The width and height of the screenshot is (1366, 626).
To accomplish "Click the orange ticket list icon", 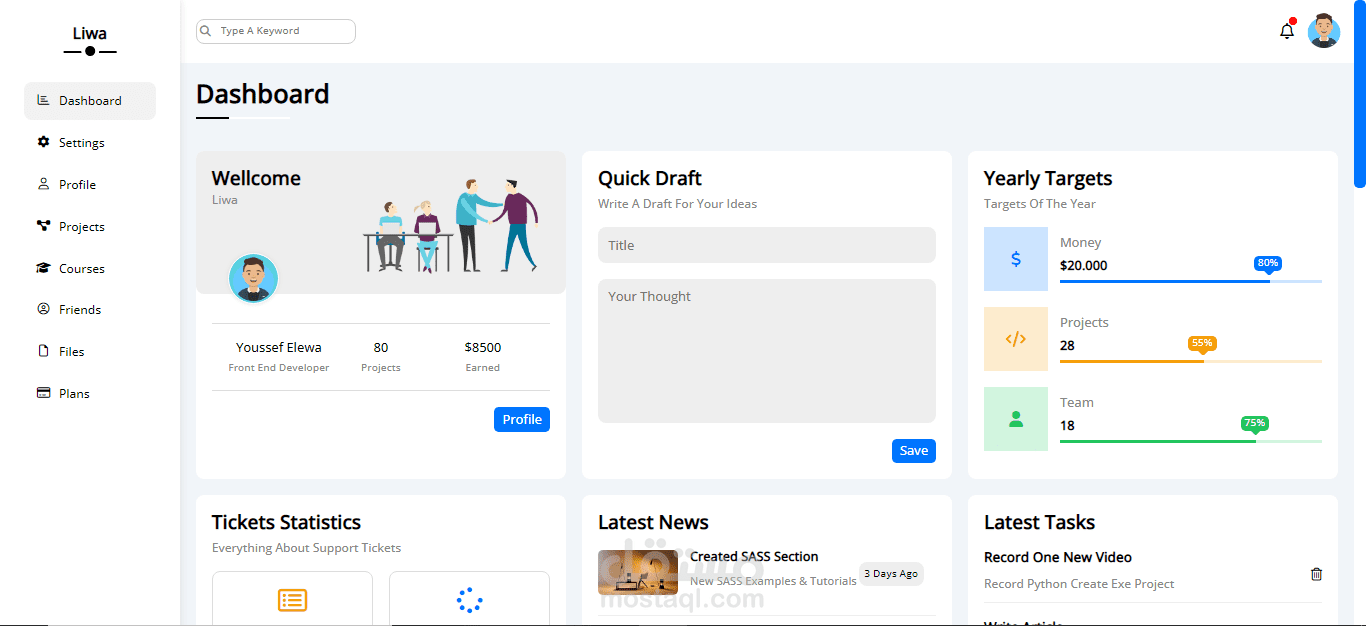I will tap(292, 600).
